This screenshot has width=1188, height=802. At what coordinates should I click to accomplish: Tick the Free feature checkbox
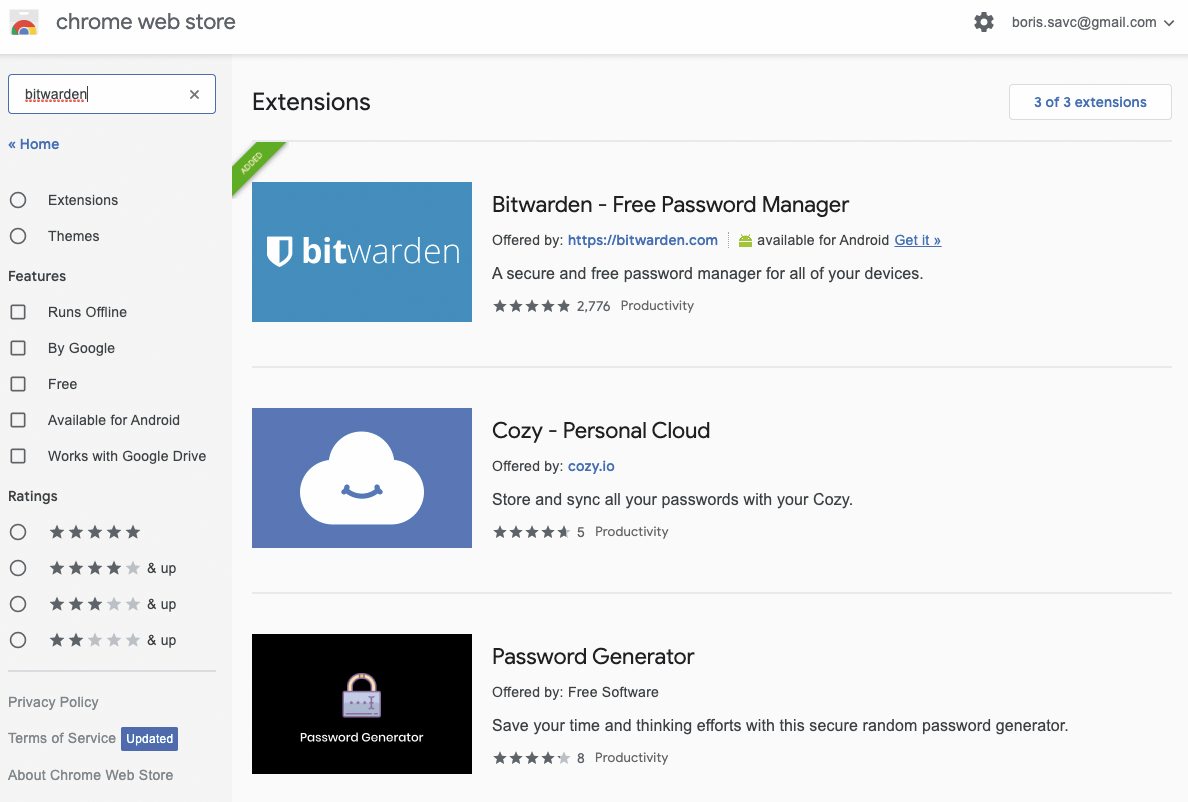pos(18,384)
